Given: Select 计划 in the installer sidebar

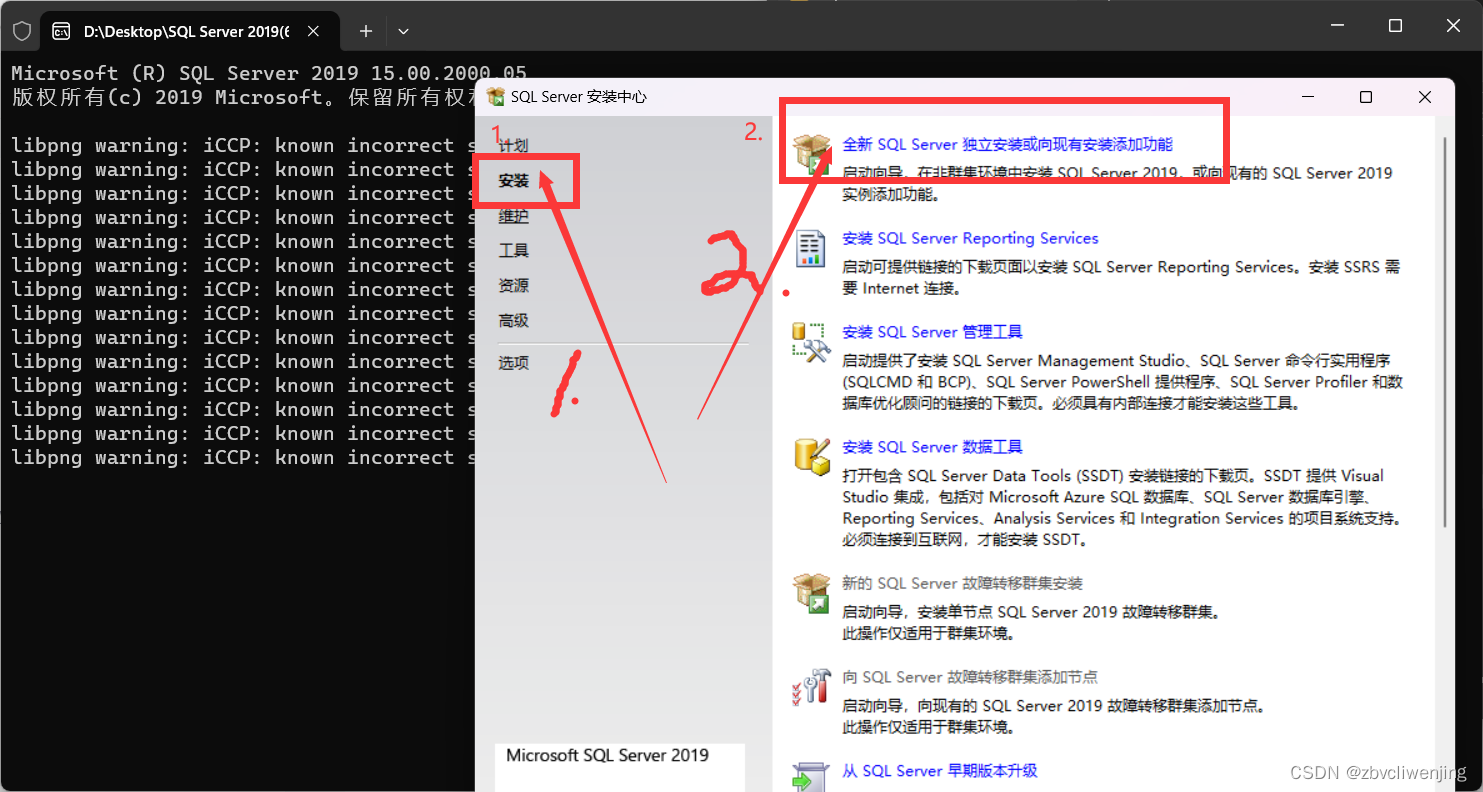Looking at the screenshot, I should 513,144.
